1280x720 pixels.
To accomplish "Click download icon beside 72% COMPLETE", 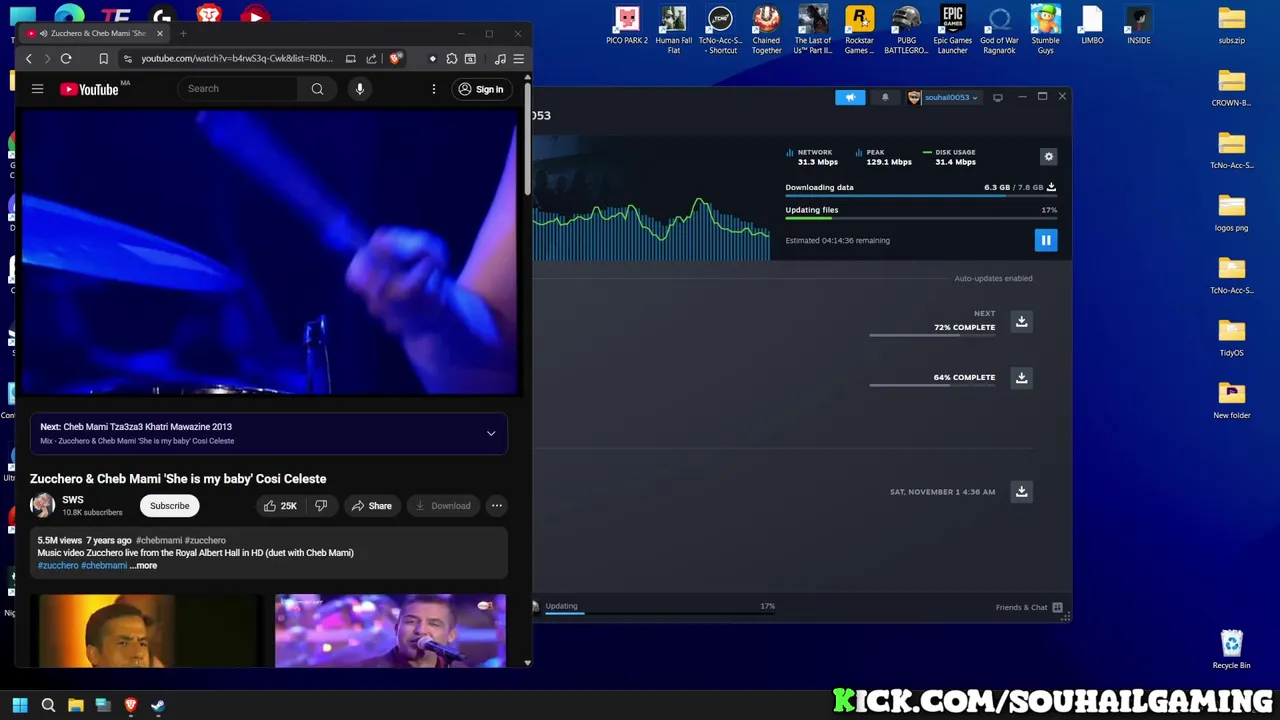I will tap(1021, 321).
